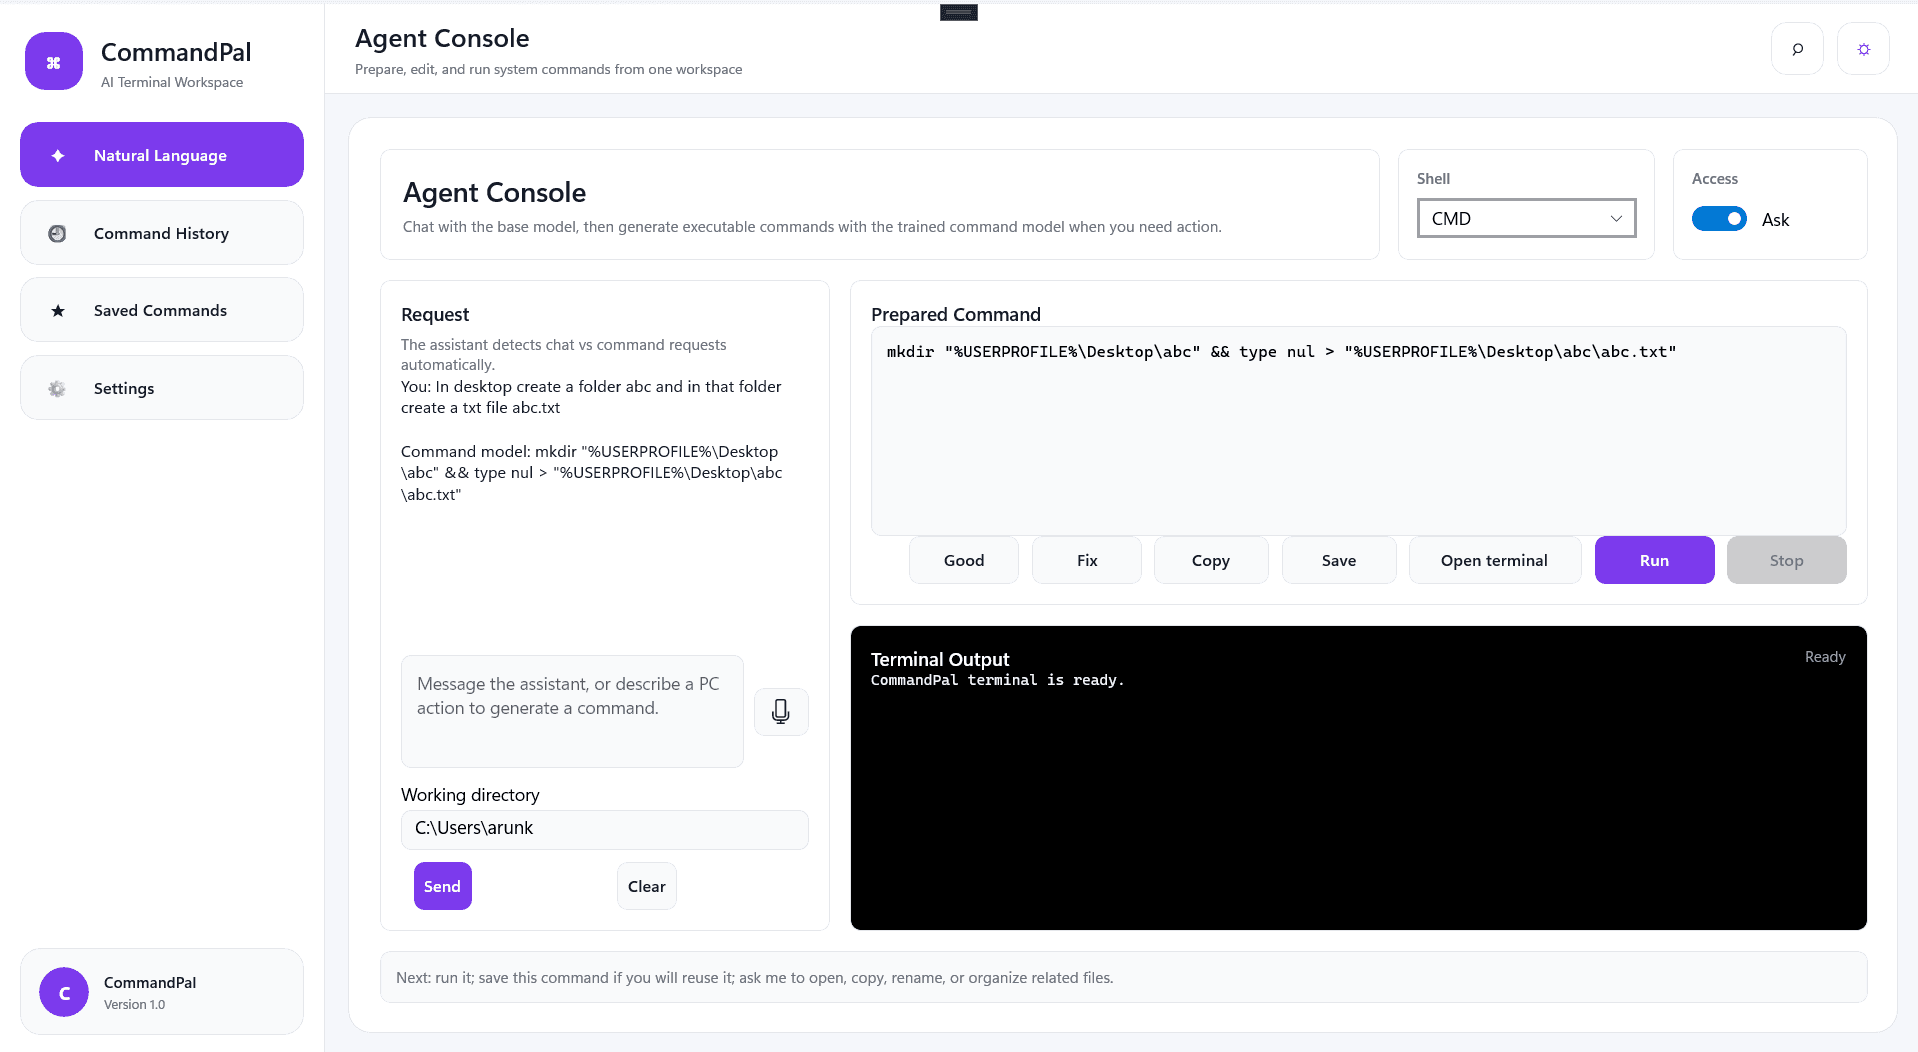The height and width of the screenshot is (1052, 1918).
Task: Open the Shell CMD dropdown
Action: point(1526,218)
